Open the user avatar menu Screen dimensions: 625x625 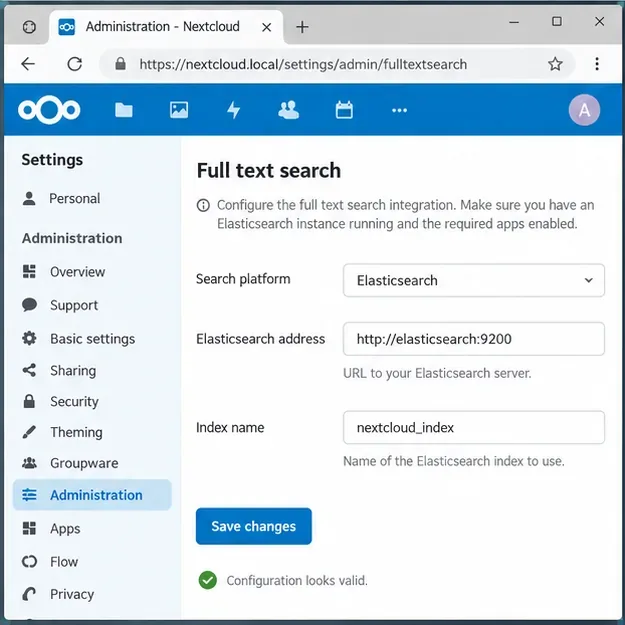(x=584, y=110)
